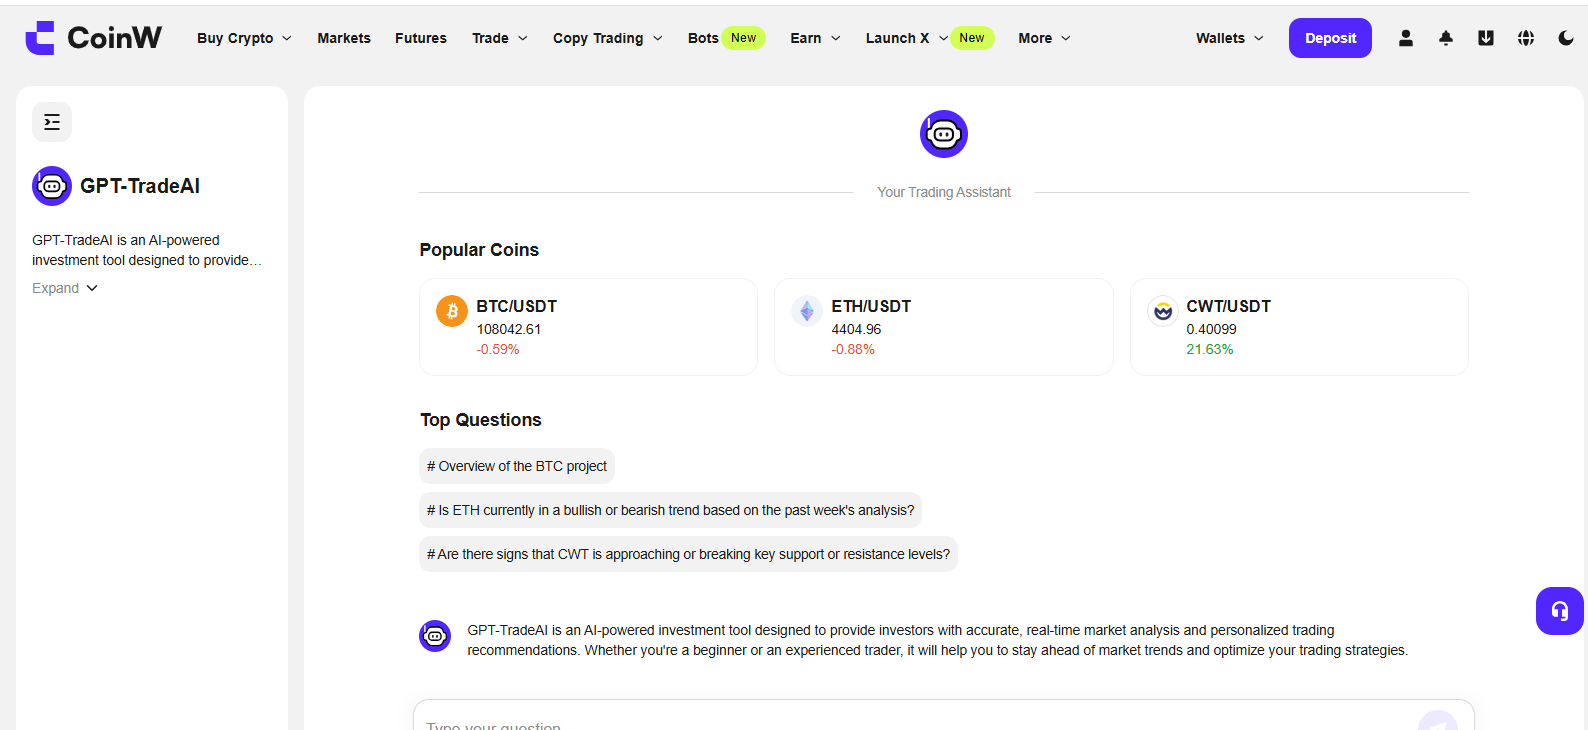The width and height of the screenshot is (1588, 730).
Task: Open the notifications bell
Action: tap(1445, 38)
